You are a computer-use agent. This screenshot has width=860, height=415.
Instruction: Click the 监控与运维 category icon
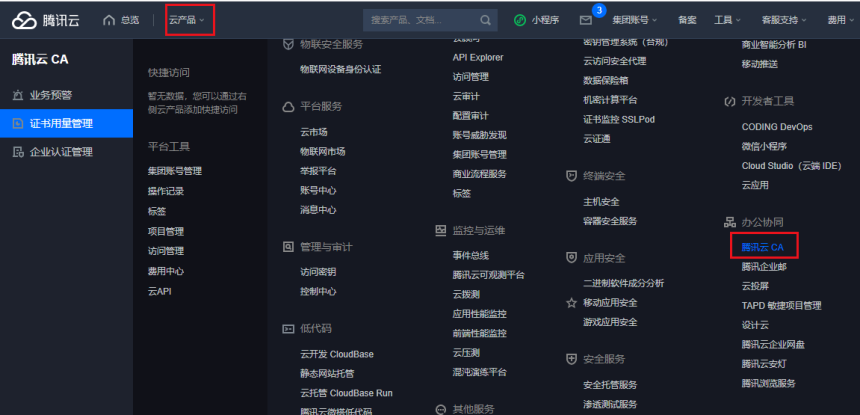[440, 230]
